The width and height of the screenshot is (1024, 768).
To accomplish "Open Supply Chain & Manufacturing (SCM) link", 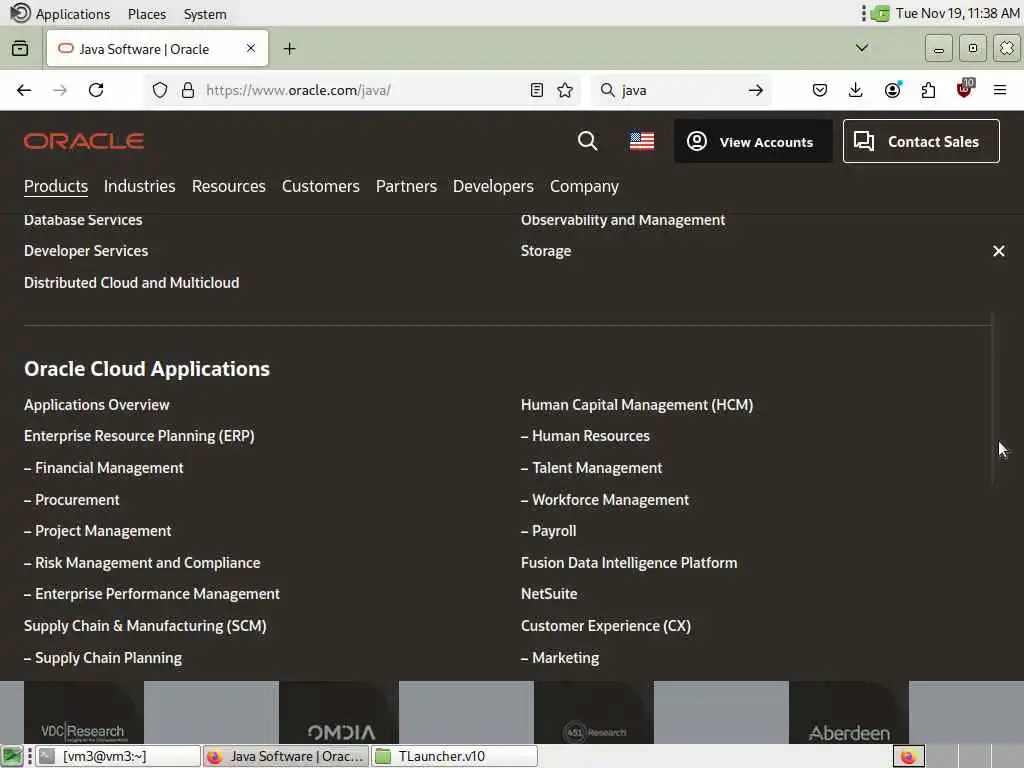I will (x=145, y=626).
